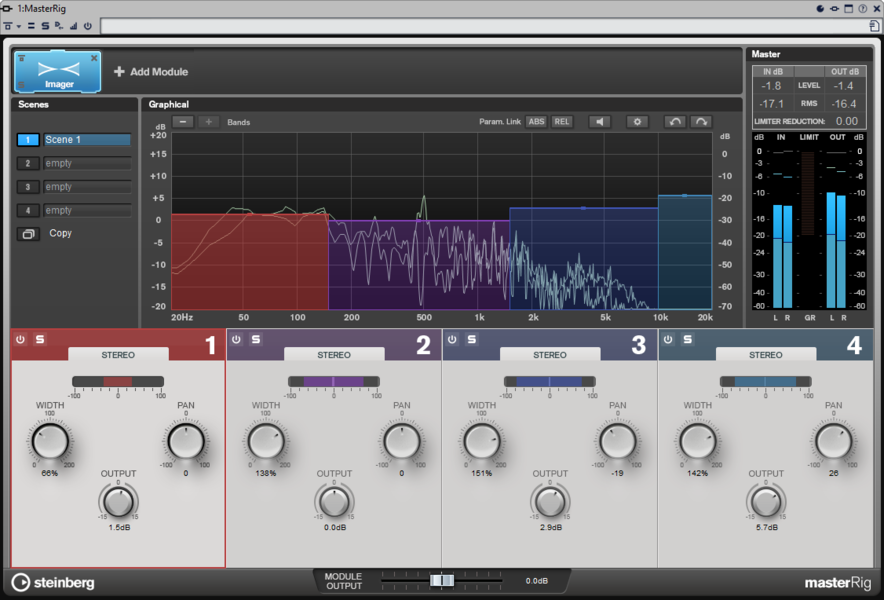
Task: Click the empty preset name field
Action: click(484, 26)
